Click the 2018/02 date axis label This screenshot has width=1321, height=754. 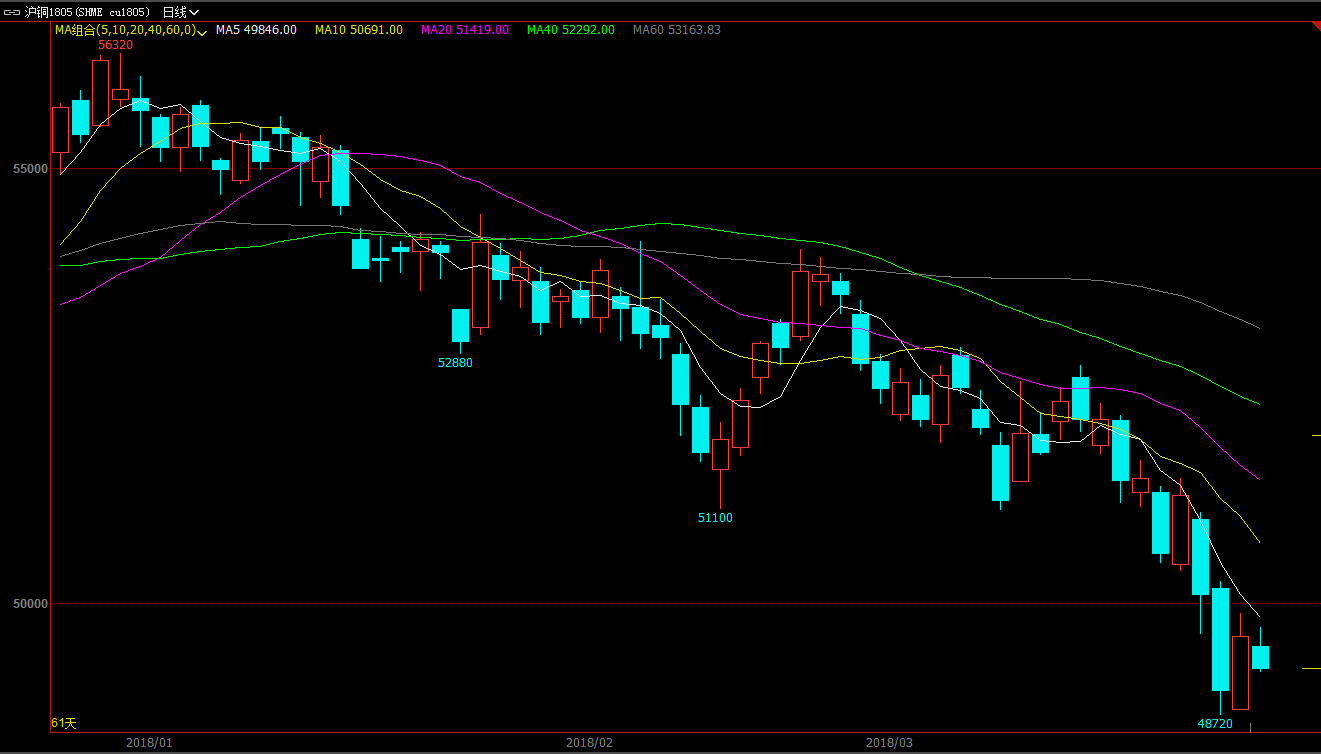[x=589, y=743]
